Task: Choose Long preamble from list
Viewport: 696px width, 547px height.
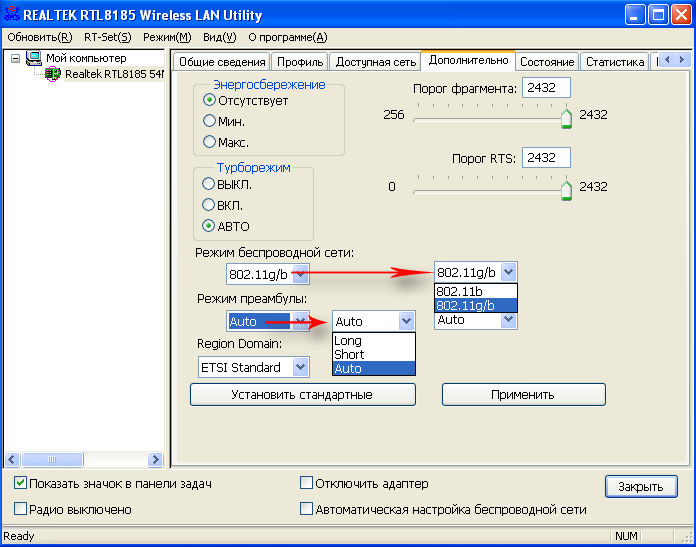Action: tap(374, 341)
